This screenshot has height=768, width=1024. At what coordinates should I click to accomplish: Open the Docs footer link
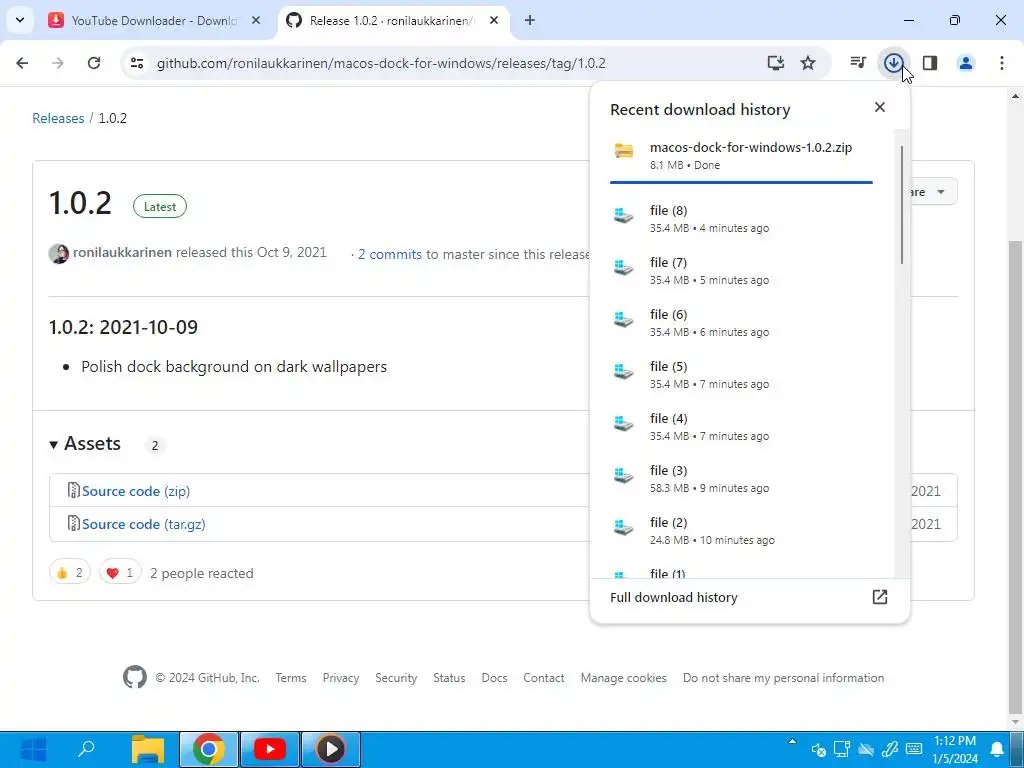tap(494, 678)
